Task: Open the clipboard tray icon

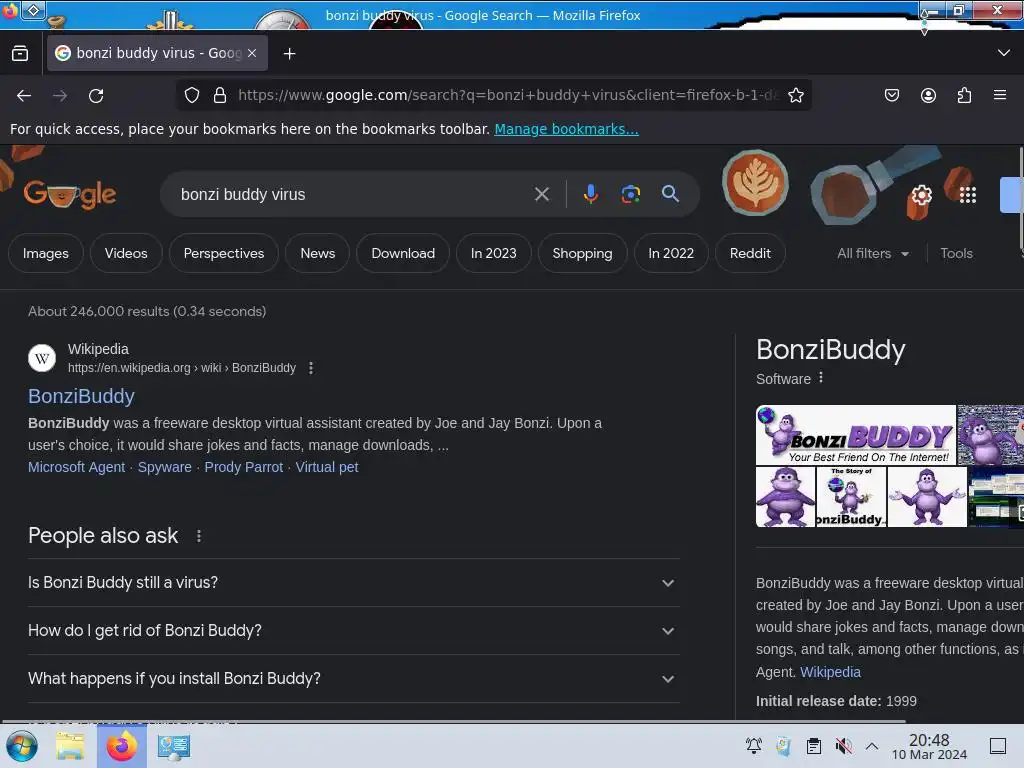Action: point(814,746)
